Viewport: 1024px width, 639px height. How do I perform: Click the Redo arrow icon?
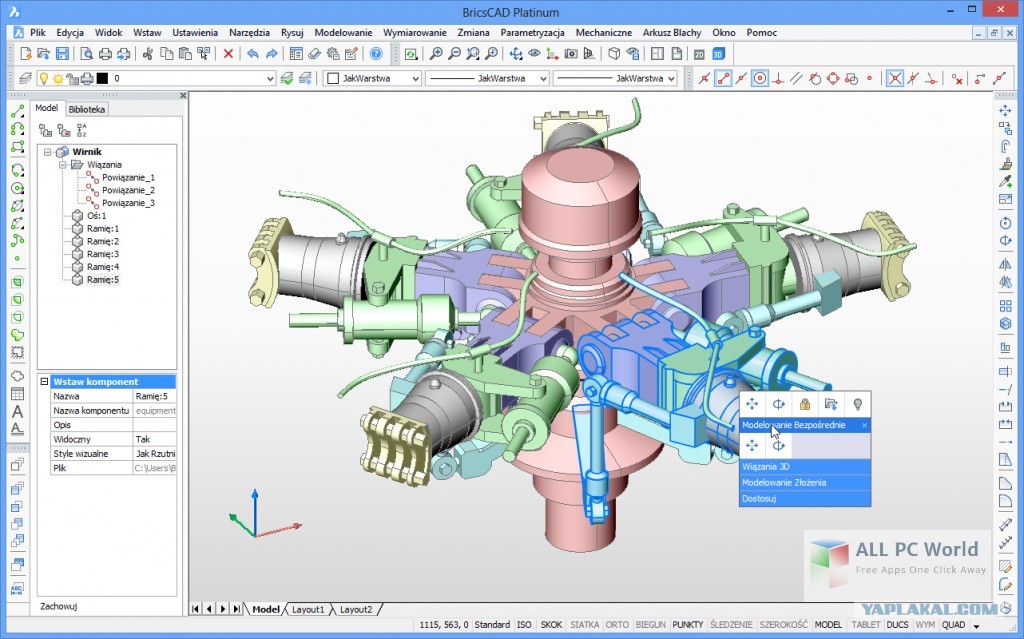pos(272,54)
